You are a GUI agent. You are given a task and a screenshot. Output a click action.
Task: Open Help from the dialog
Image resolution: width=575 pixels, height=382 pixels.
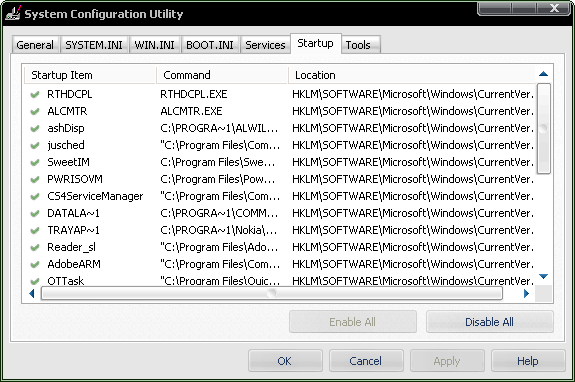point(528,361)
